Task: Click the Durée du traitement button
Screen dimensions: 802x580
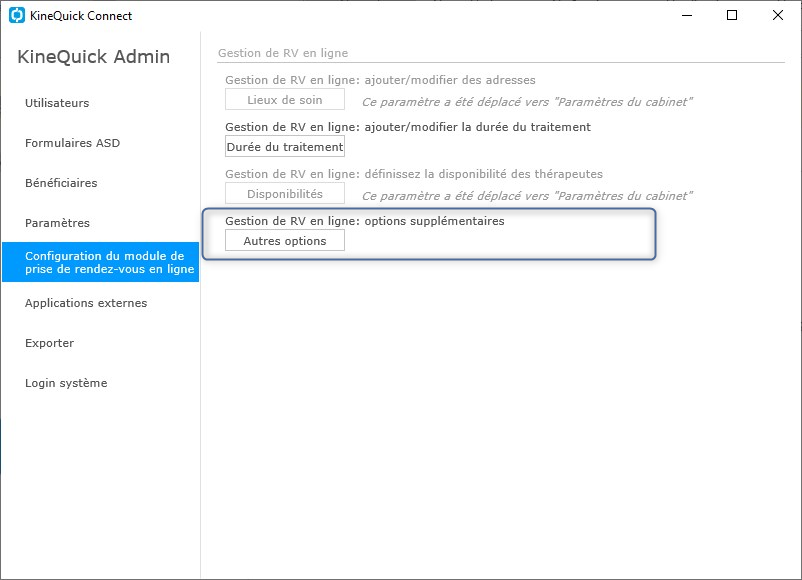Action: coord(285,147)
